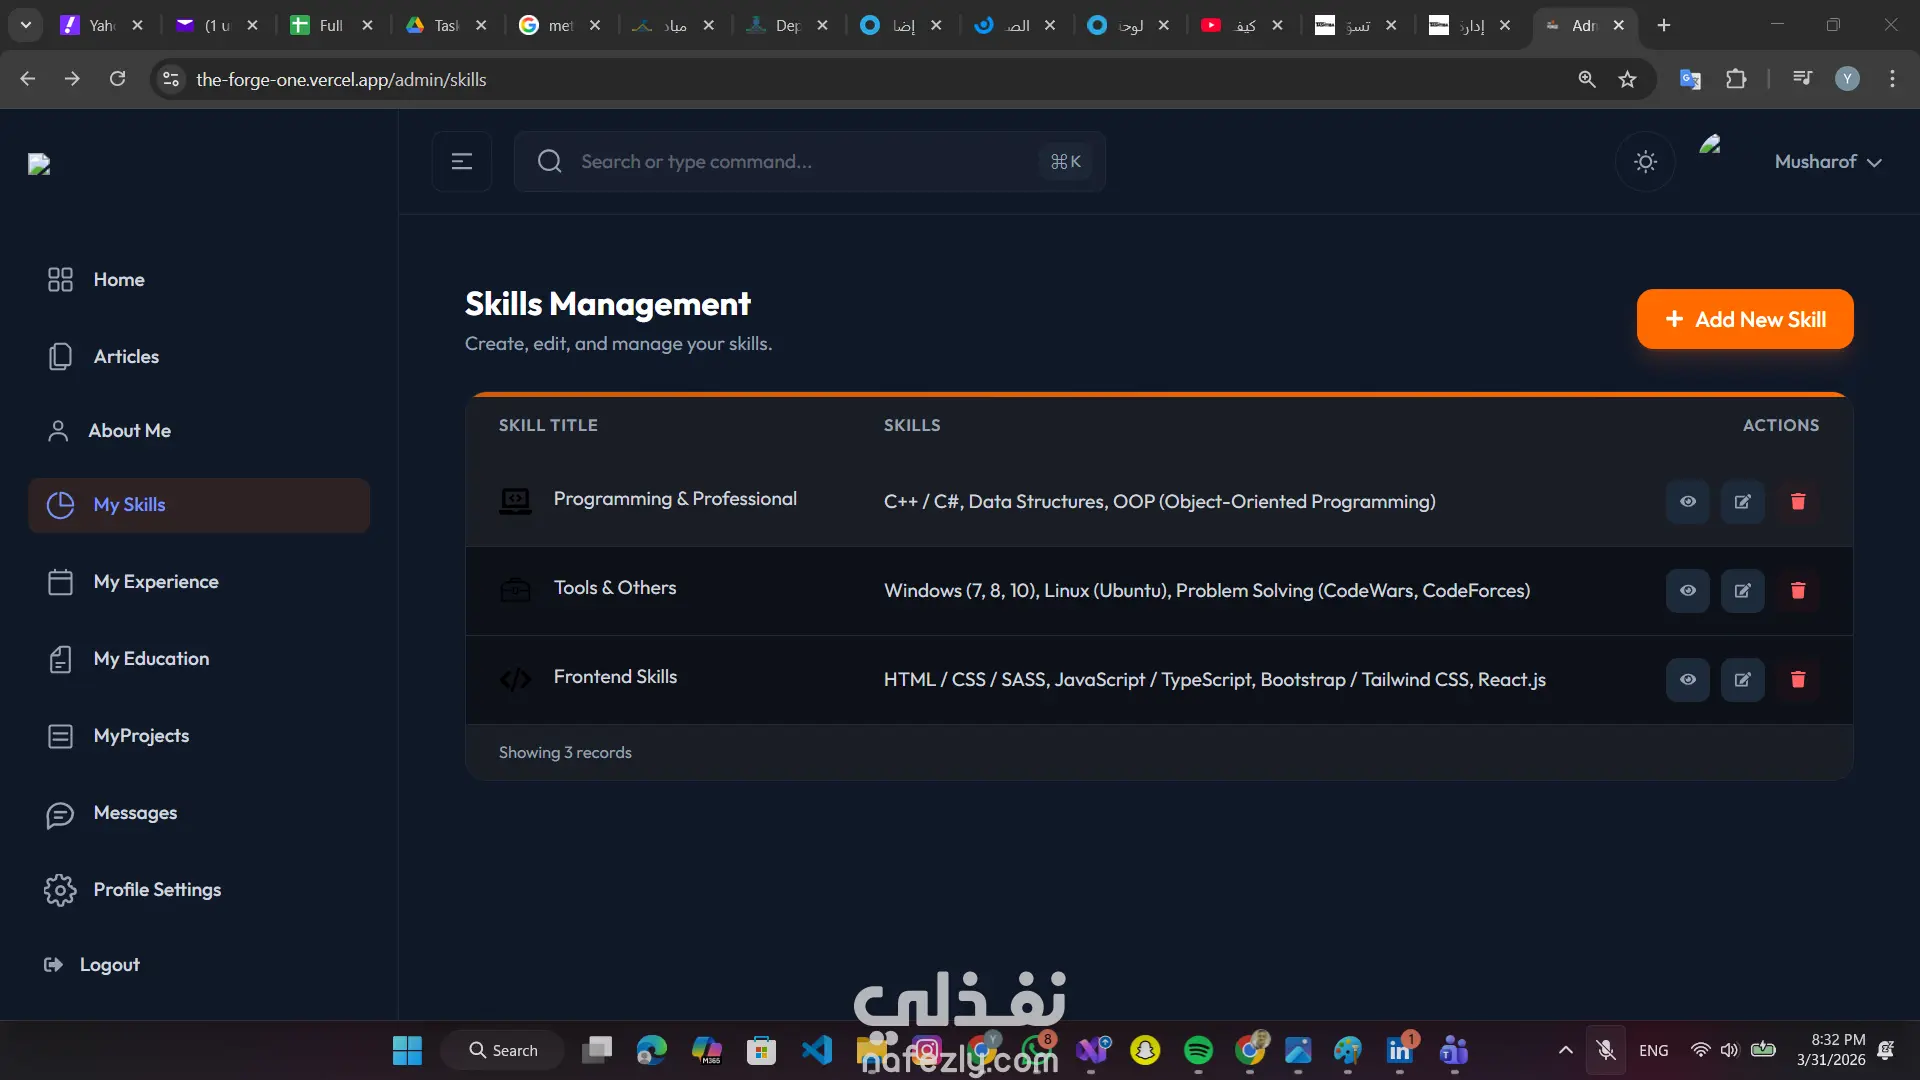This screenshot has width=1920, height=1080.
Task: Open My Experience in sidebar
Action: [155, 582]
